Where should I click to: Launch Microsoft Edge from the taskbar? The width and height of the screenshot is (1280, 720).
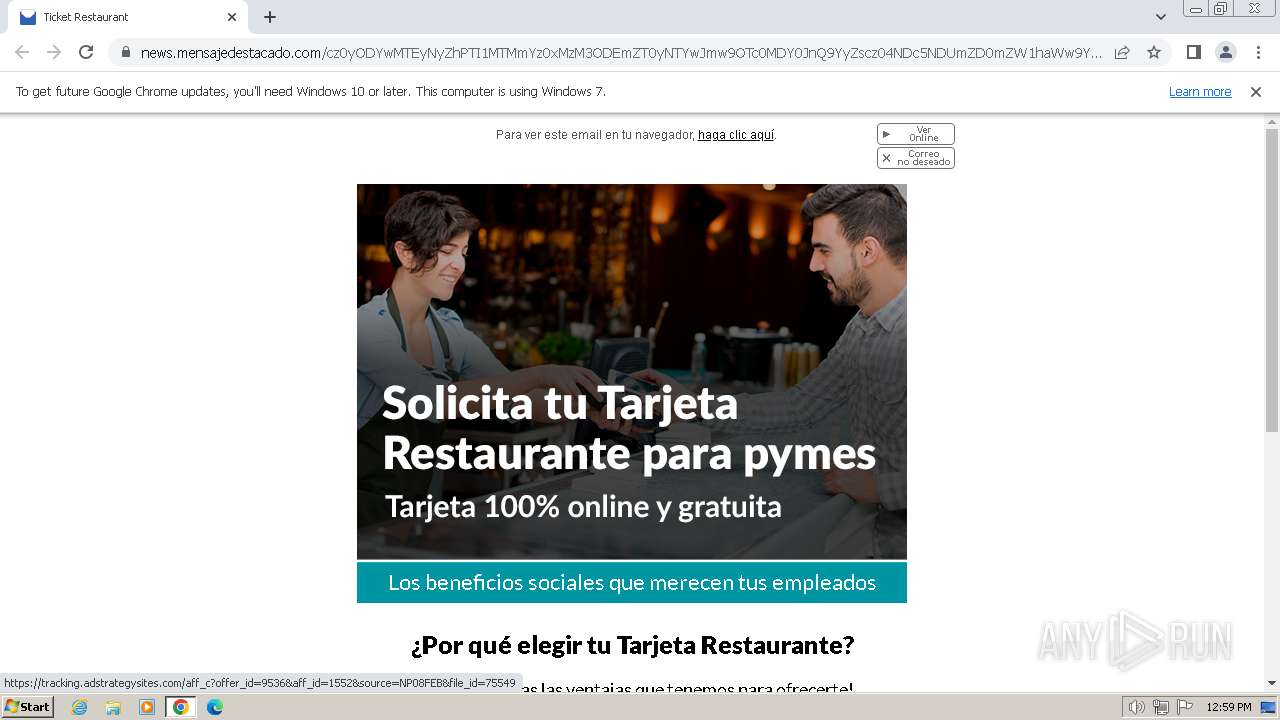215,707
